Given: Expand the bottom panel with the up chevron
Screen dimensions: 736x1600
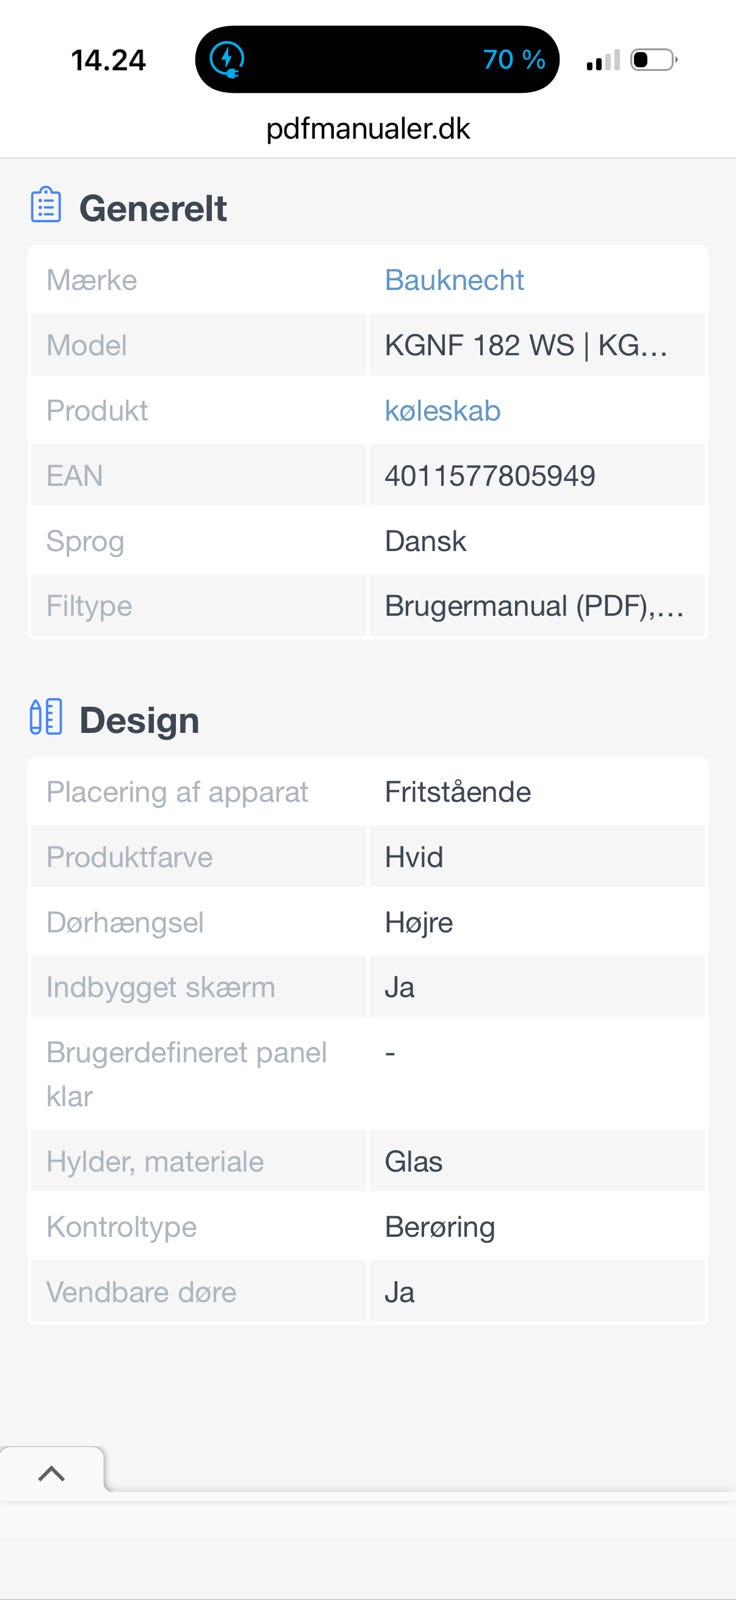Looking at the screenshot, I should tap(51, 1473).
